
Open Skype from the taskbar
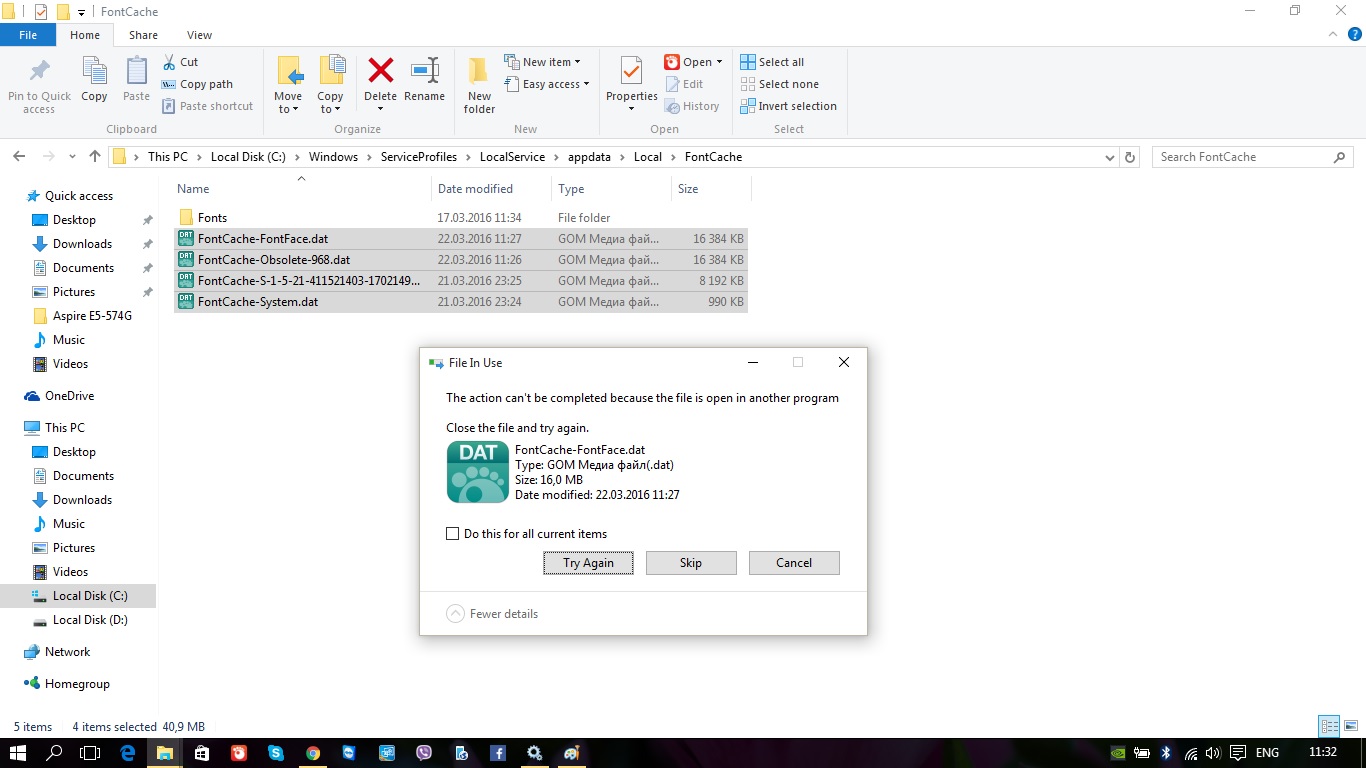click(x=276, y=753)
